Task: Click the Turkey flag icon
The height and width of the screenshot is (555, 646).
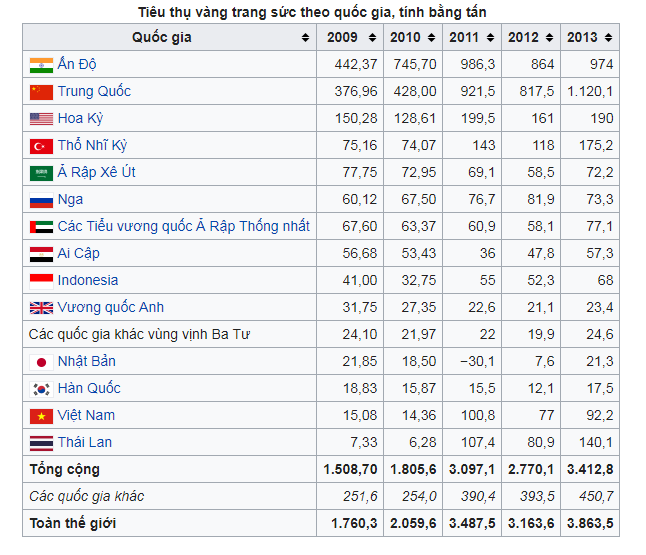Action: click(x=41, y=146)
